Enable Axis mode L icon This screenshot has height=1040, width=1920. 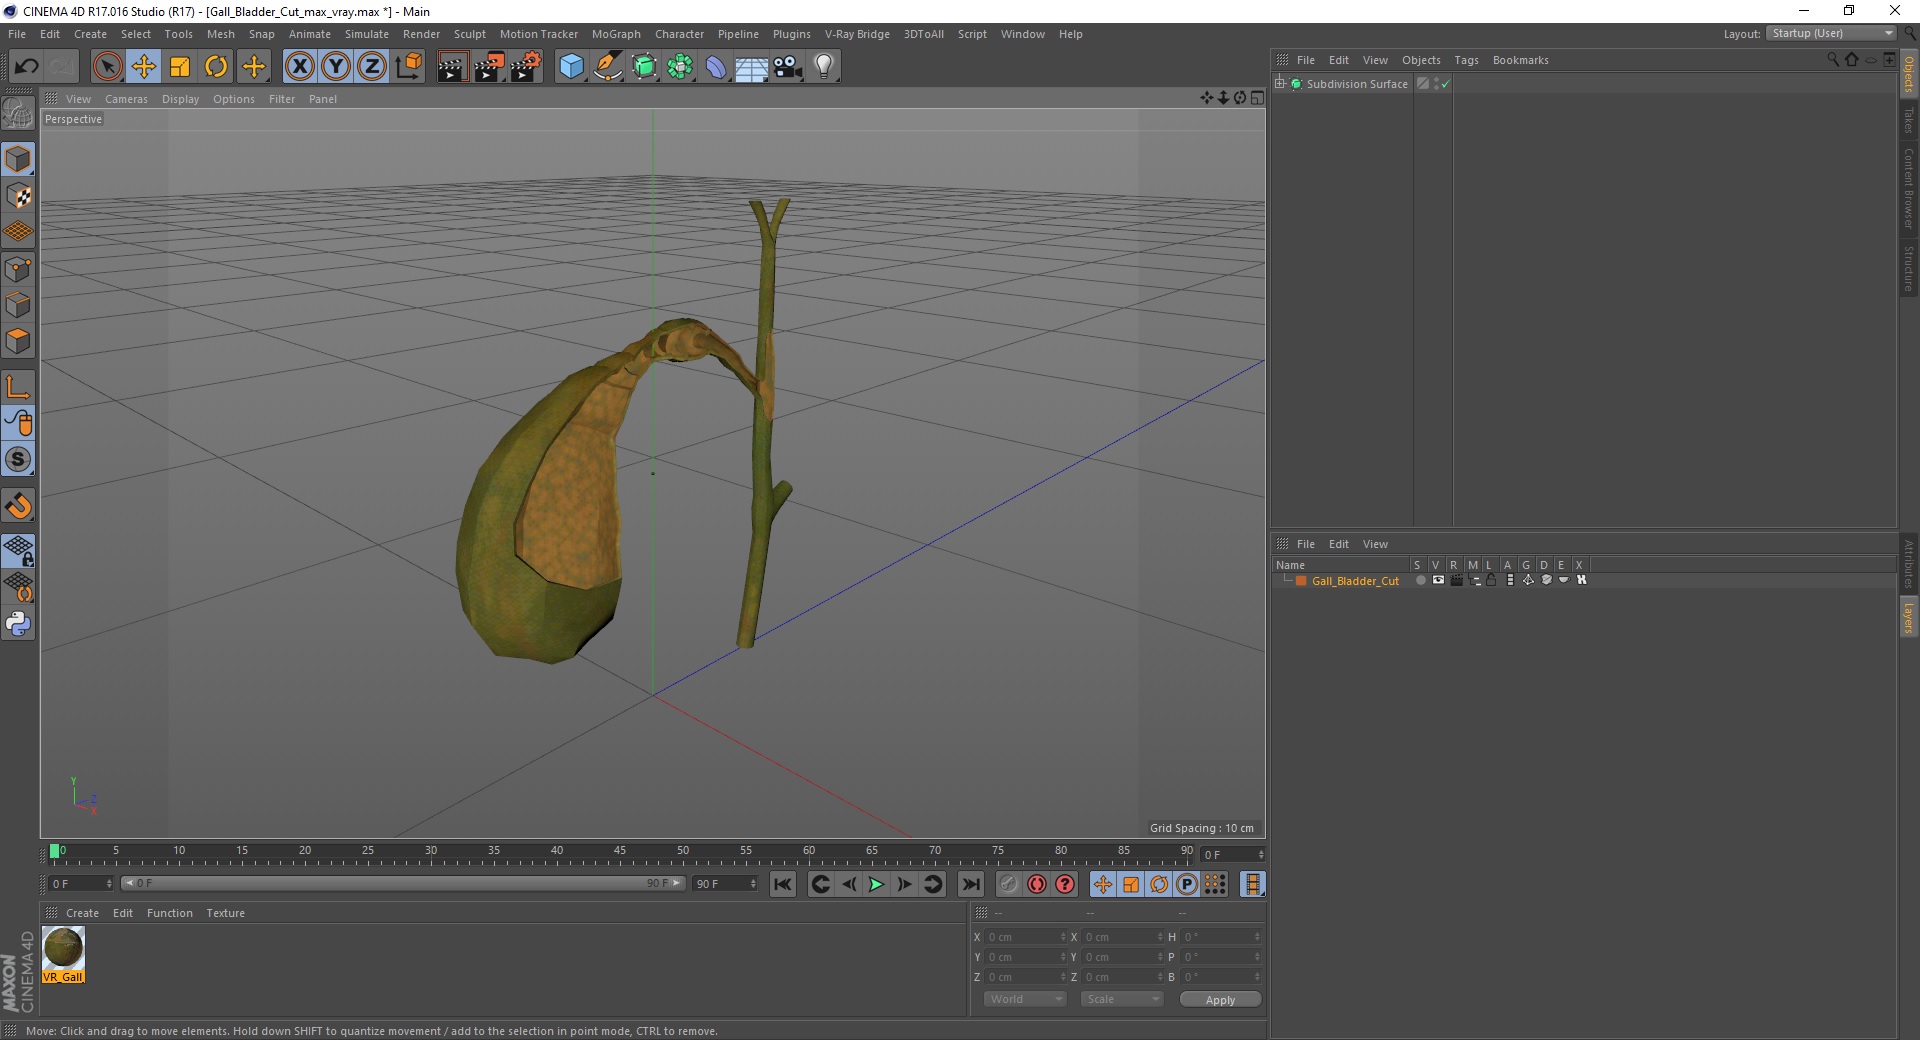click(x=18, y=387)
